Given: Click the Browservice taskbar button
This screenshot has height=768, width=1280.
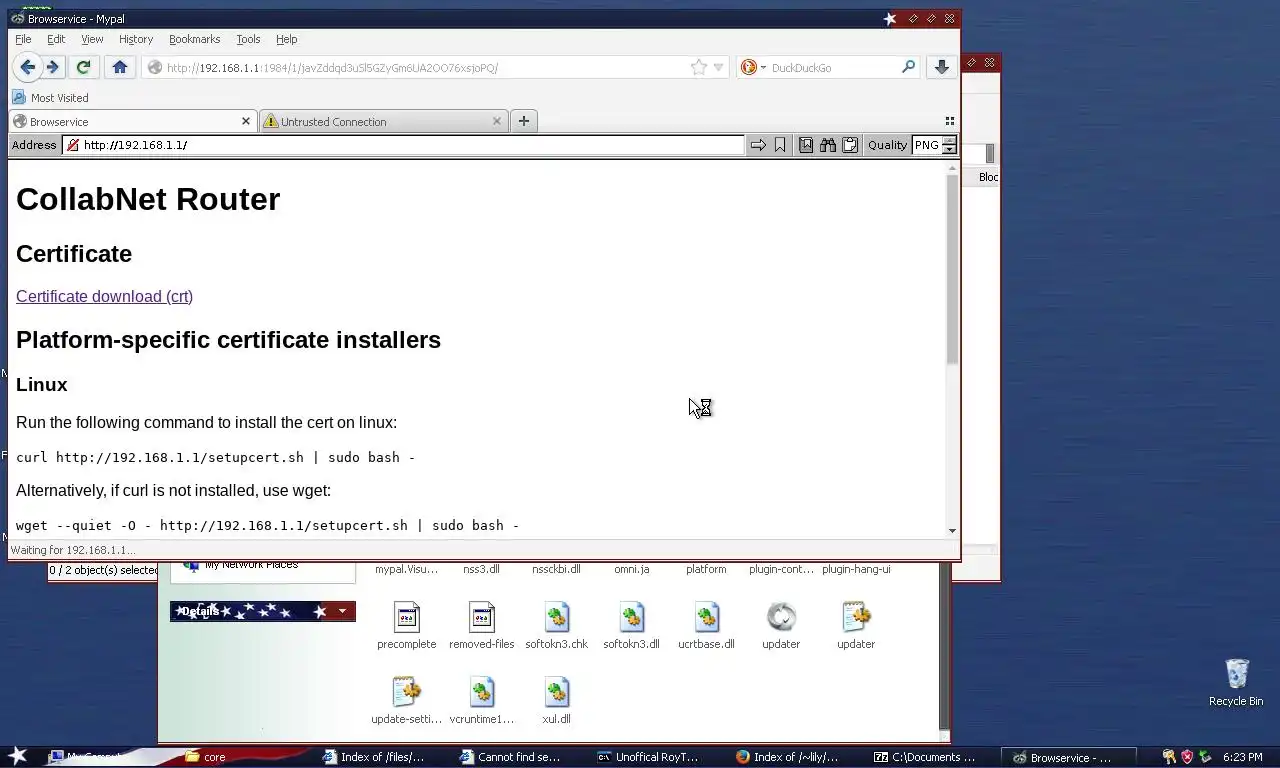Looking at the screenshot, I should [x=1069, y=757].
